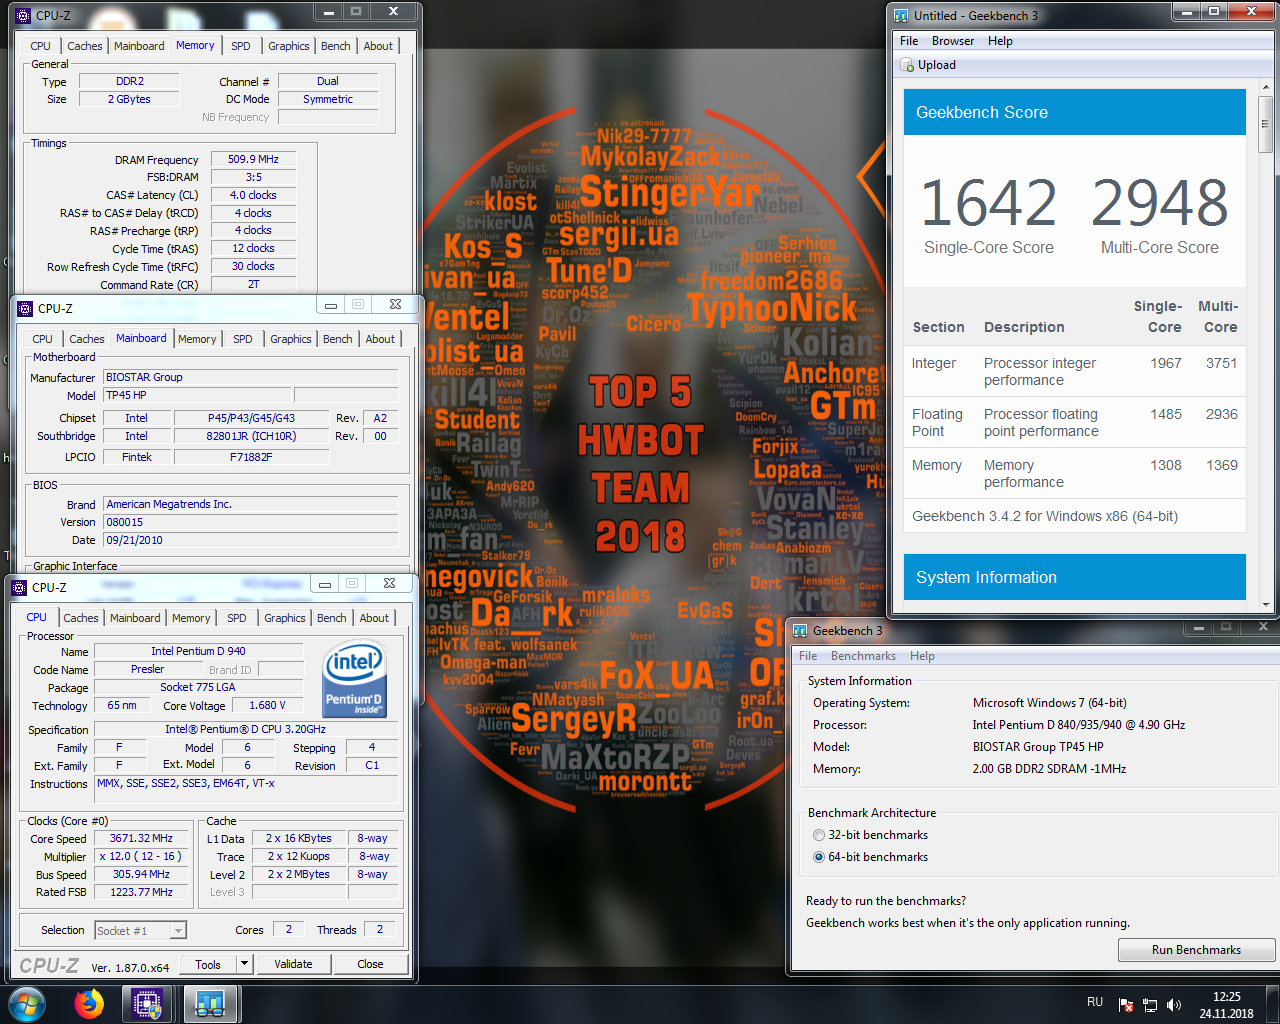Click the Validate button in CPU-Z
The width and height of the screenshot is (1280, 1024).
click(293, 964)
